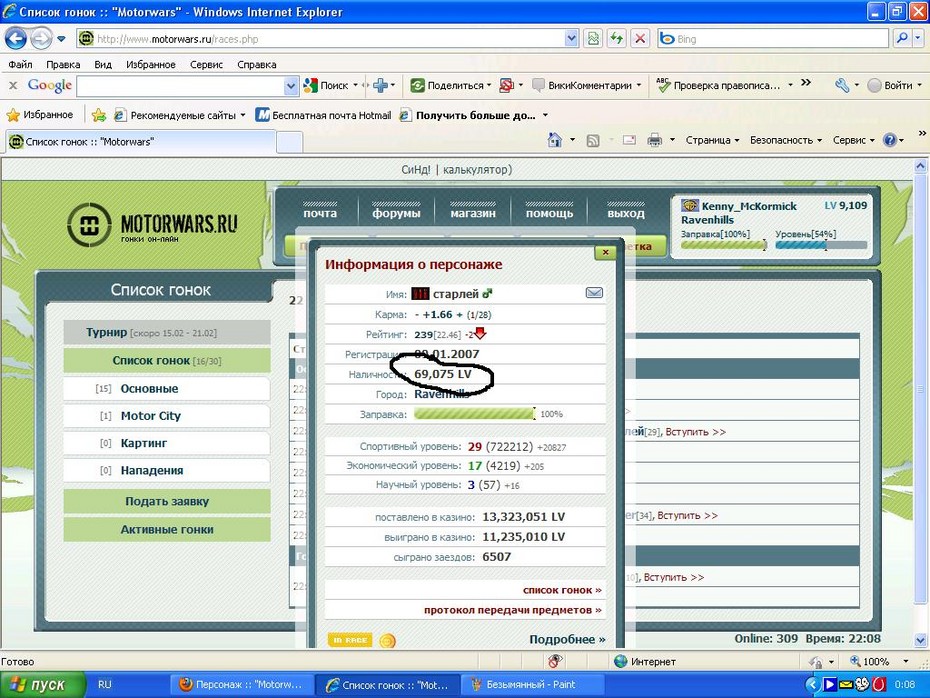Click the Bing search magnifier icon
This screenshot has height=698, width=930.
coord(902,39)
